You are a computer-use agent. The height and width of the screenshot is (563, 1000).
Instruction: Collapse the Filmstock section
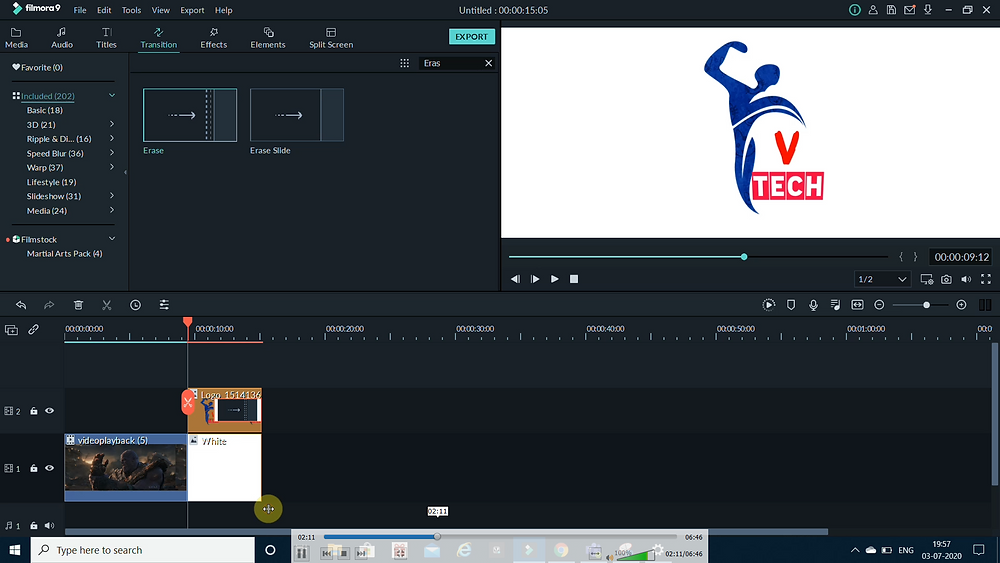112,238
